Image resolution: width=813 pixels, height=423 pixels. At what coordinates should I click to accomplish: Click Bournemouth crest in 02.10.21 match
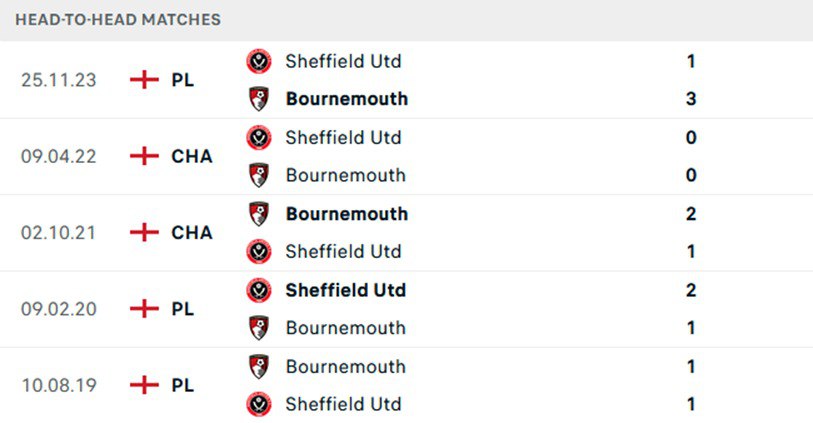tap(259, 213)
